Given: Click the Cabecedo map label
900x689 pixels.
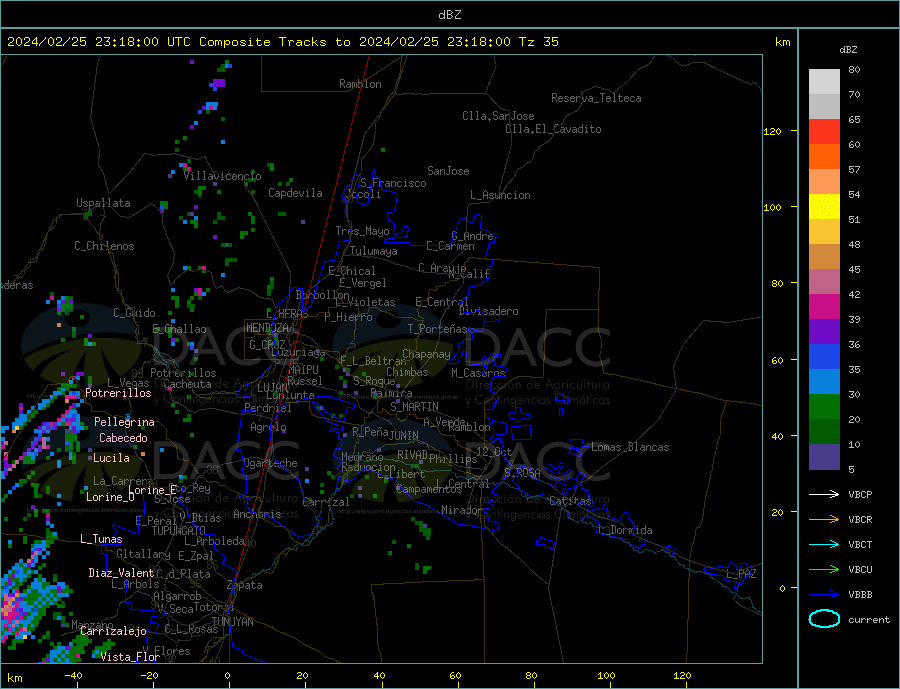Looking at the screenshot, I should coord(123,438).
